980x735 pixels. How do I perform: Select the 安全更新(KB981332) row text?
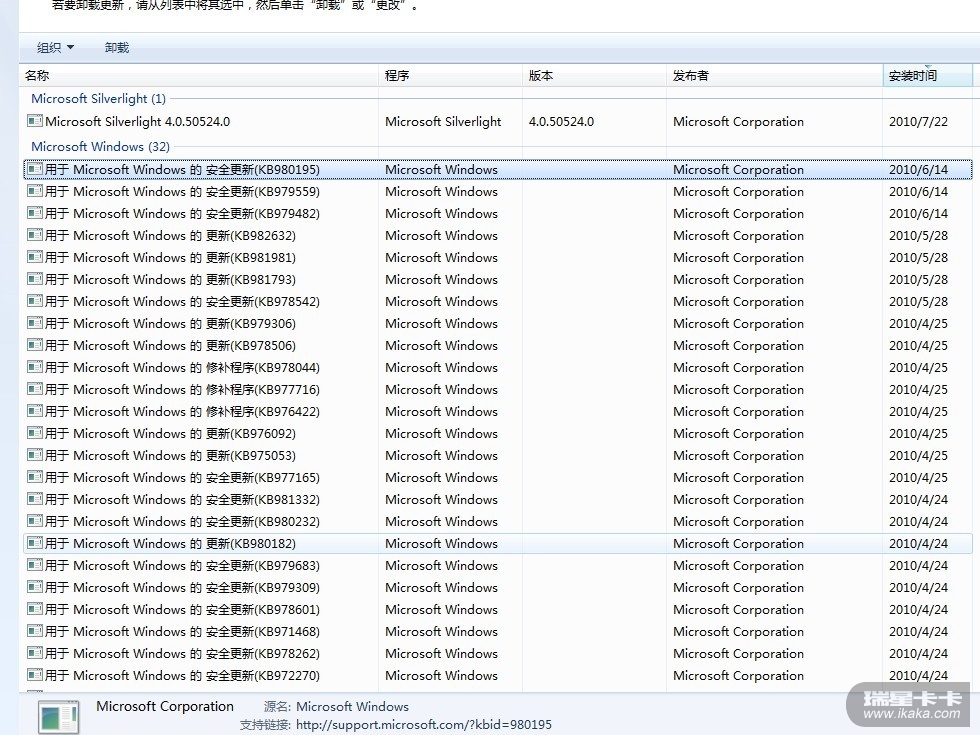182,499
